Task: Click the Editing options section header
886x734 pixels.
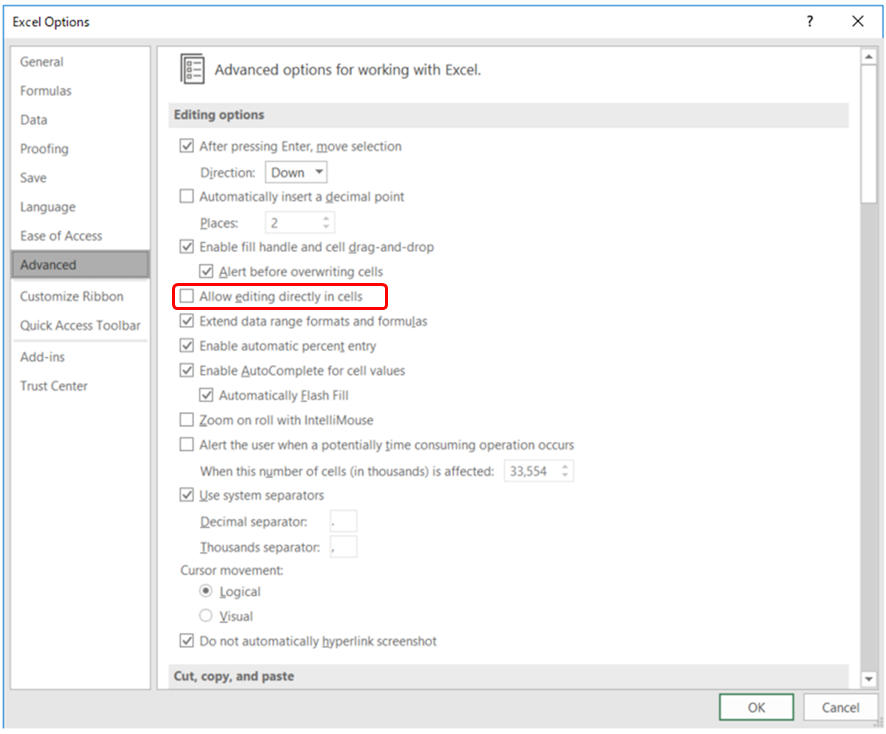Action: pos(509,115)
